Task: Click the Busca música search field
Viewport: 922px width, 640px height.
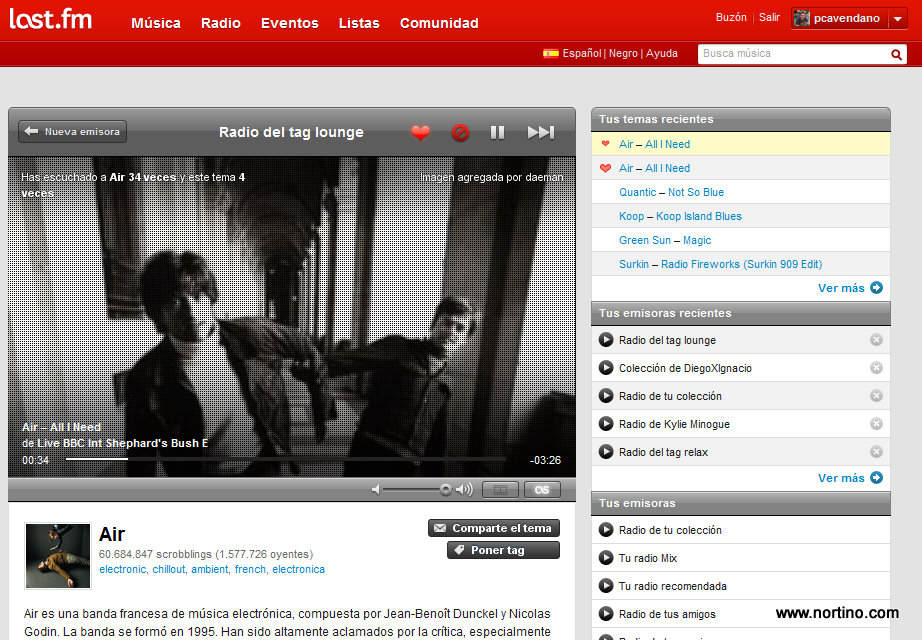Action: [x=790, y=54]
